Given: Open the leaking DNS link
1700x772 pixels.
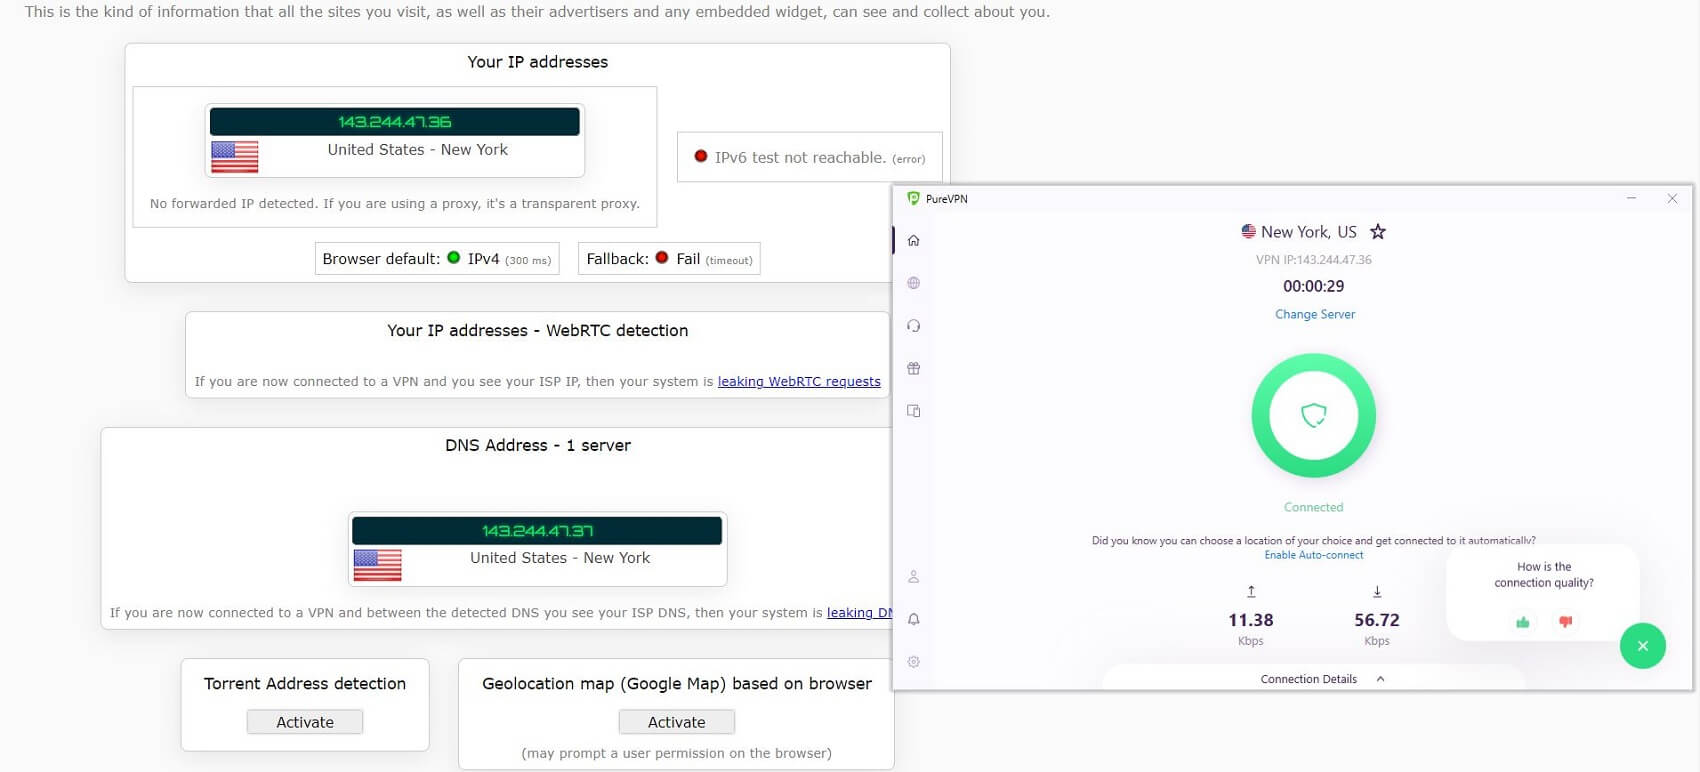Looking at the screenshot, I should pyautogui.click(x=859, y=612).
